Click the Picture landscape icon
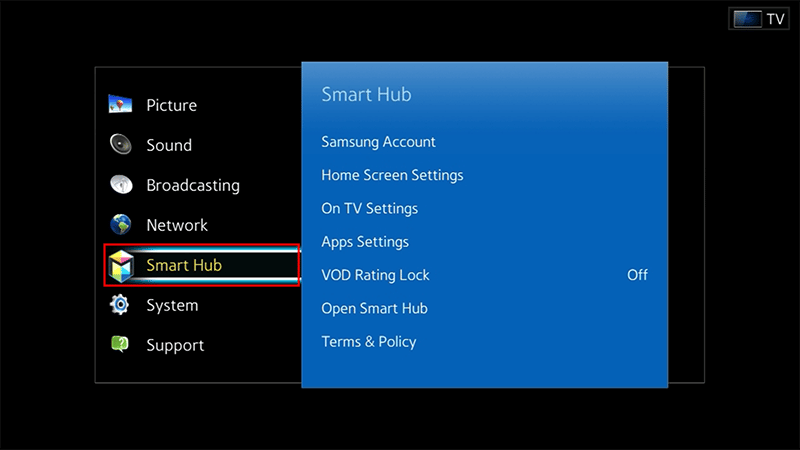The image size is (800, 450). (120, 104)
